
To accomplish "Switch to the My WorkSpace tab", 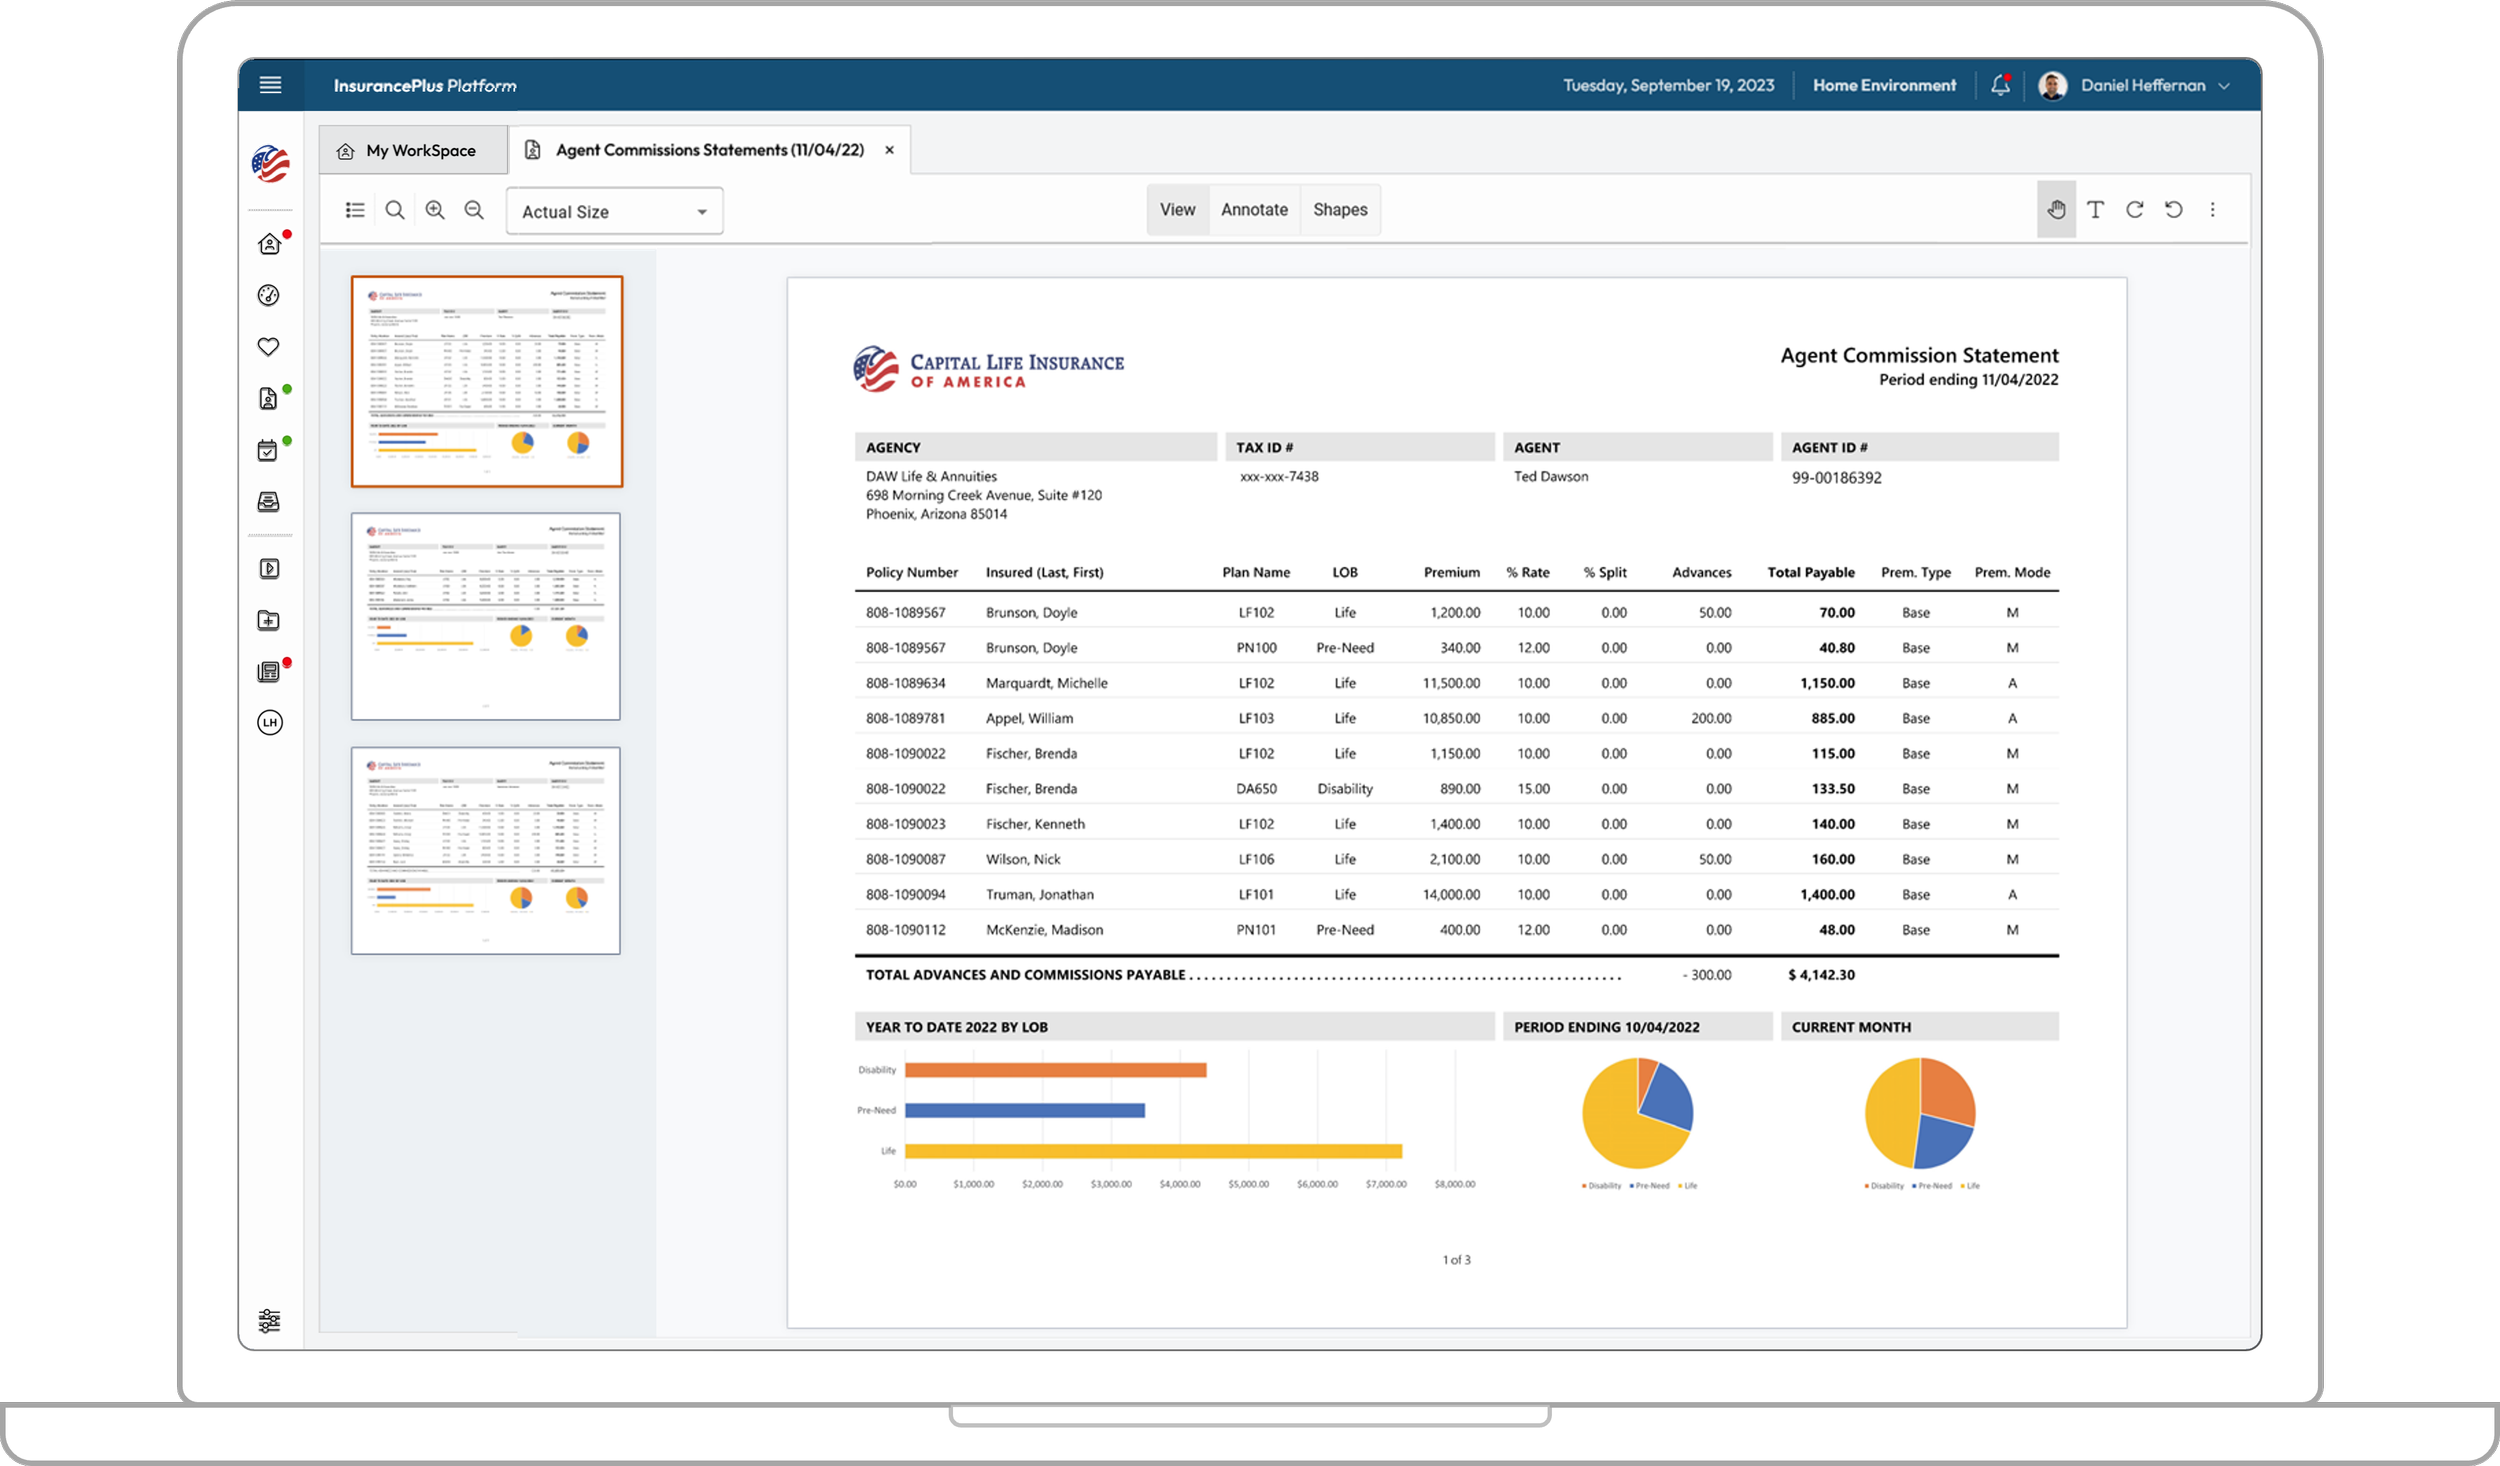I will (x=412, y=149).
